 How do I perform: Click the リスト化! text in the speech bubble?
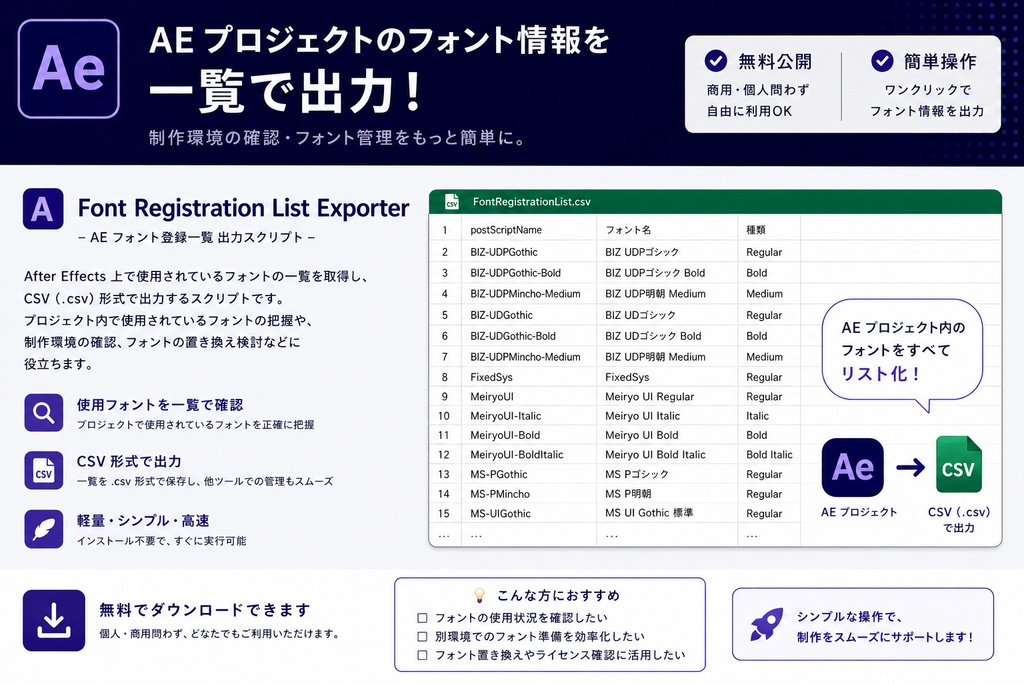pyautogui.click(x=881, y=373)
